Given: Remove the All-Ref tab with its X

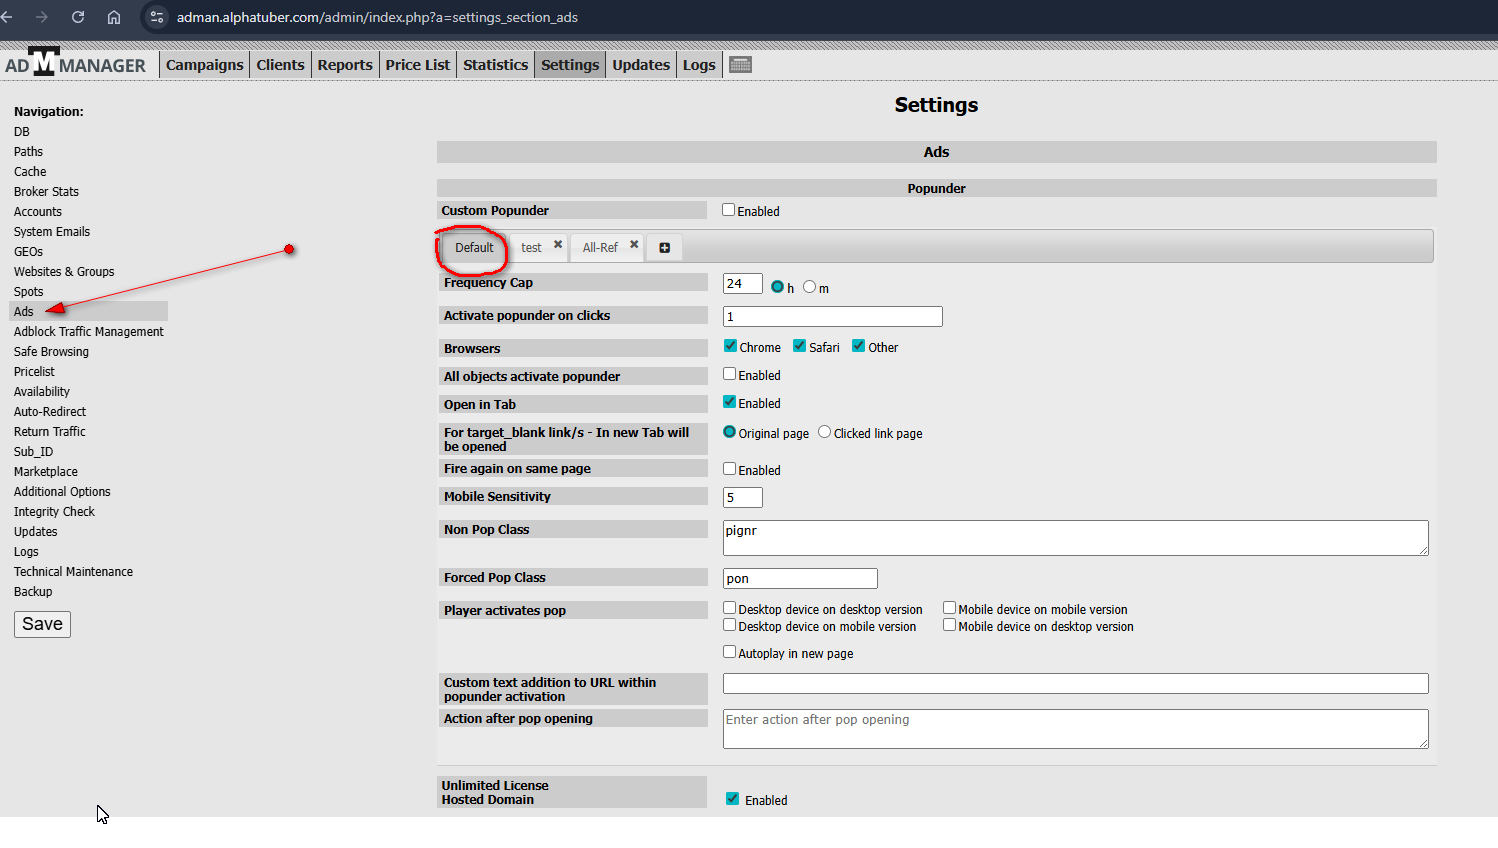Looking at the screenshot, I should pyautogui.click(x=634, y=244).
